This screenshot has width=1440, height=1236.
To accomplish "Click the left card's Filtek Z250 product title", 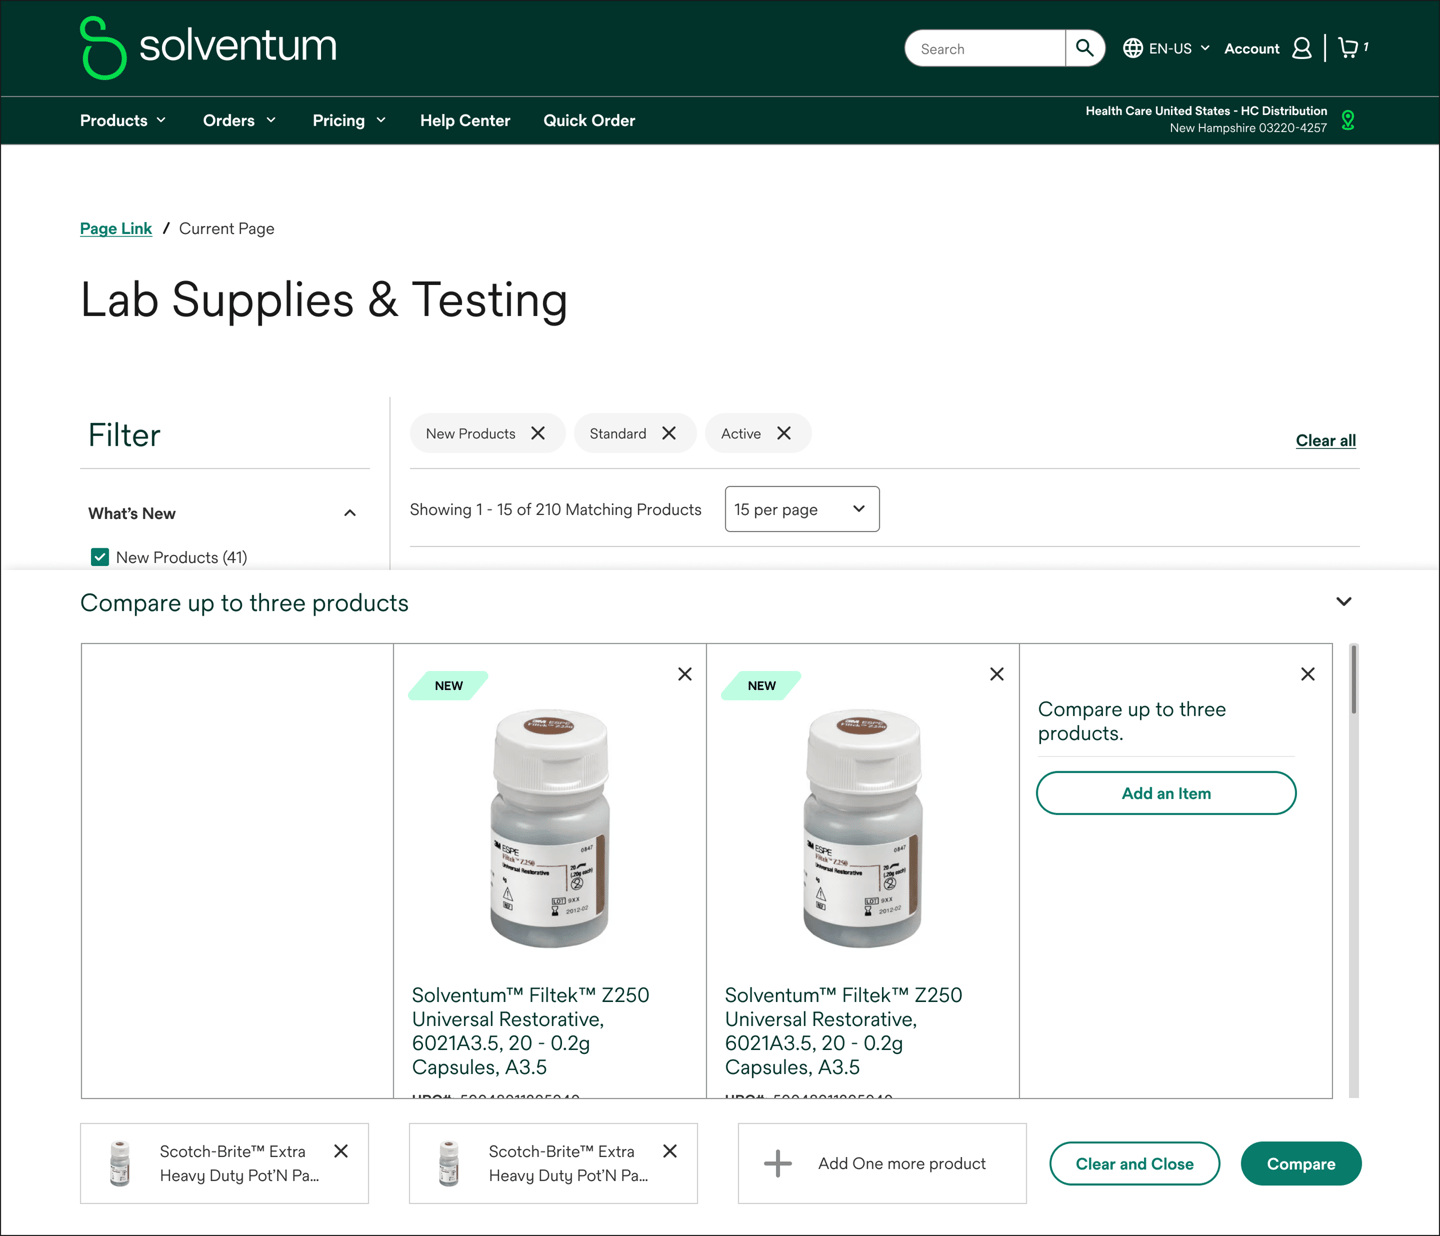I will [x=531, y=1031].
